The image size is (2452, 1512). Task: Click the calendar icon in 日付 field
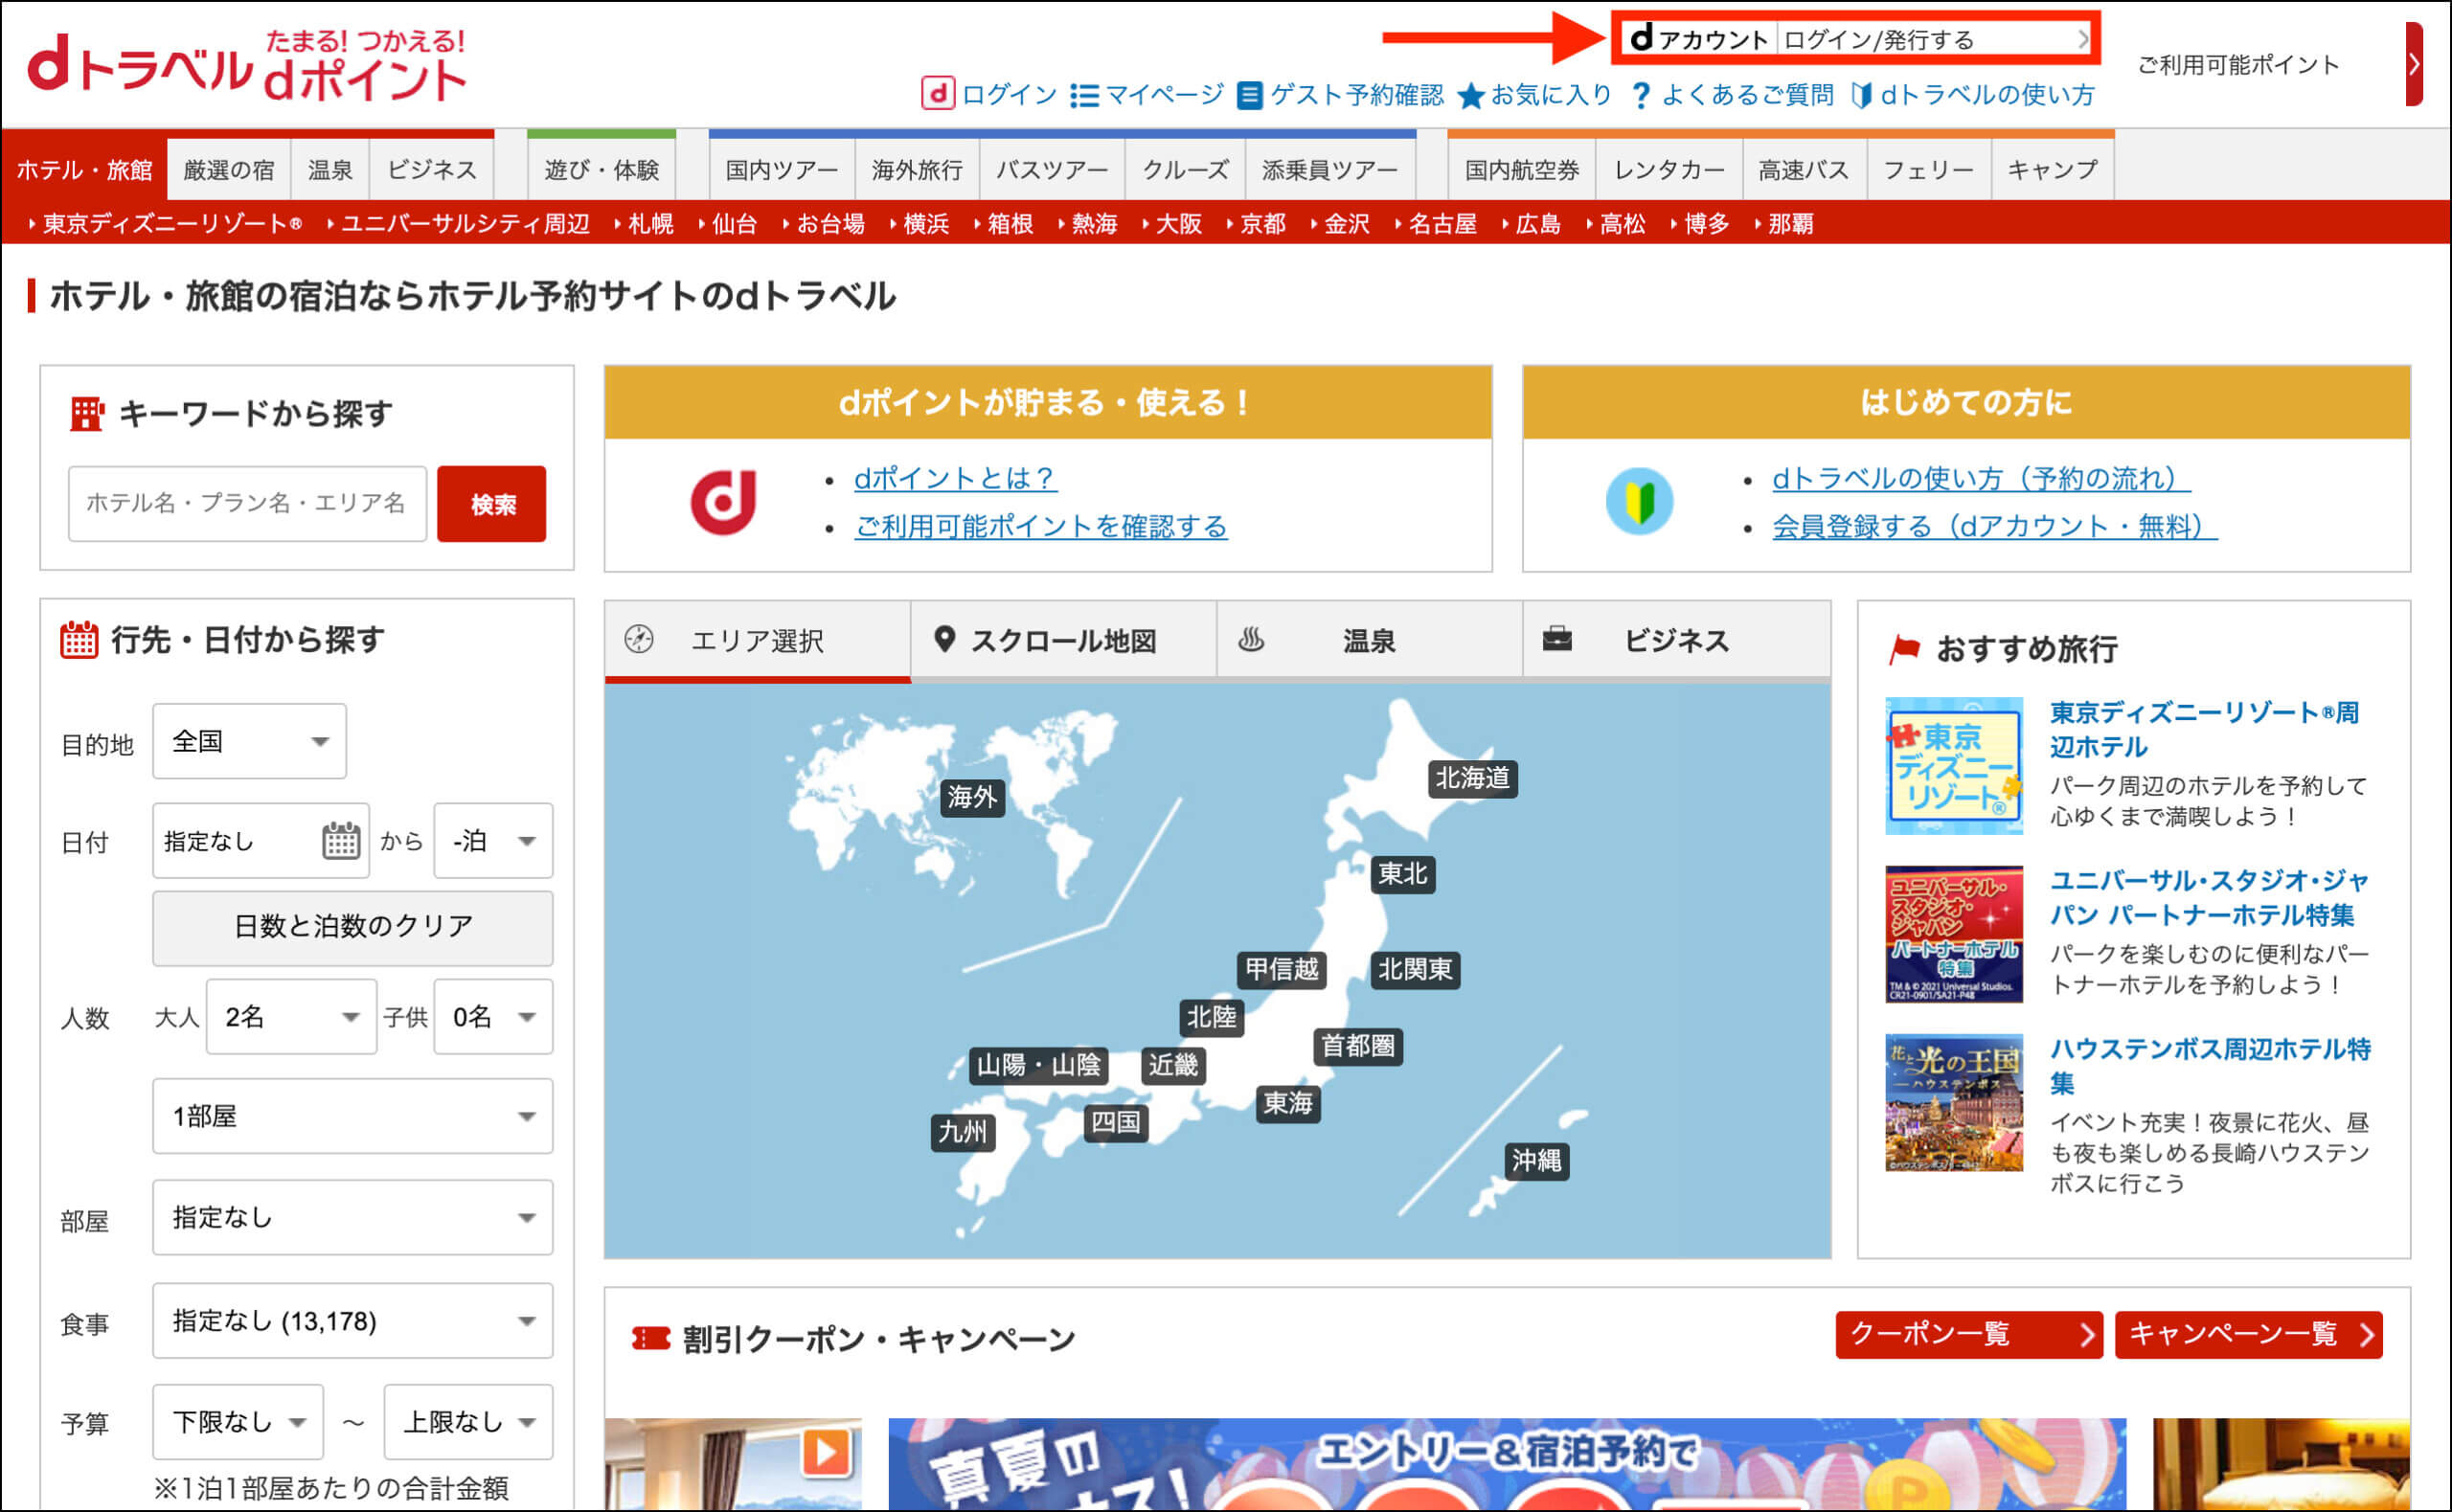(x=341, y=840)
